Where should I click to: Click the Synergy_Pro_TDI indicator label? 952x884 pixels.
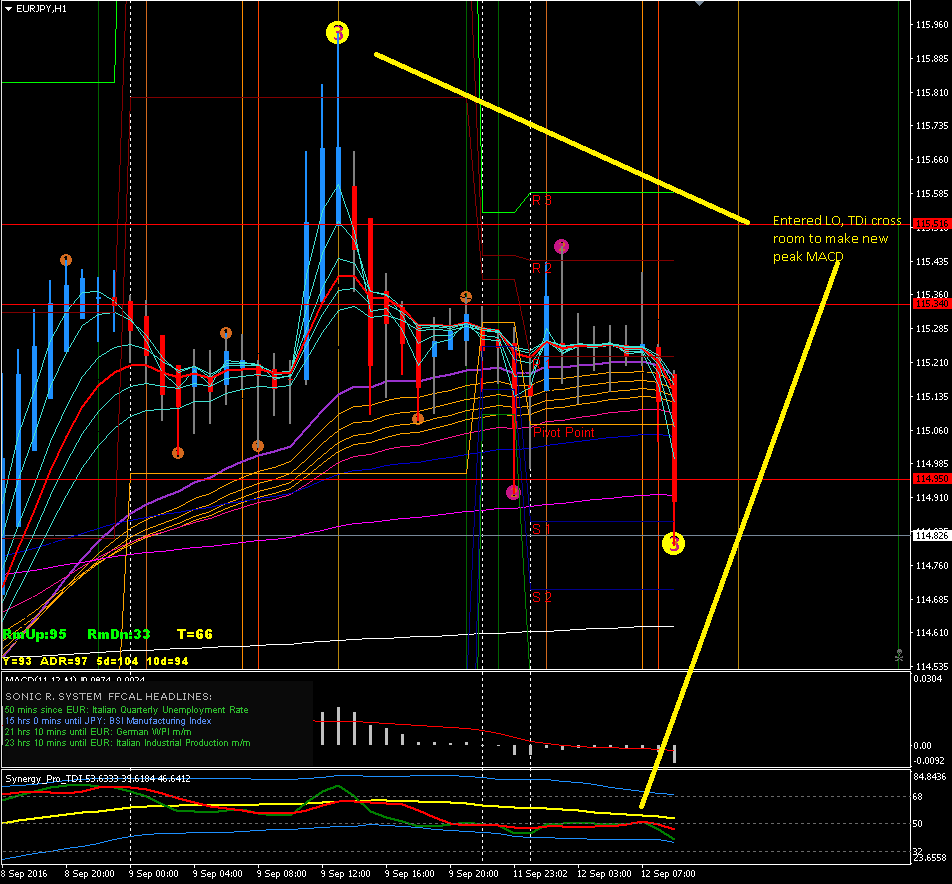pyautogui.click(x=97, y=778)
